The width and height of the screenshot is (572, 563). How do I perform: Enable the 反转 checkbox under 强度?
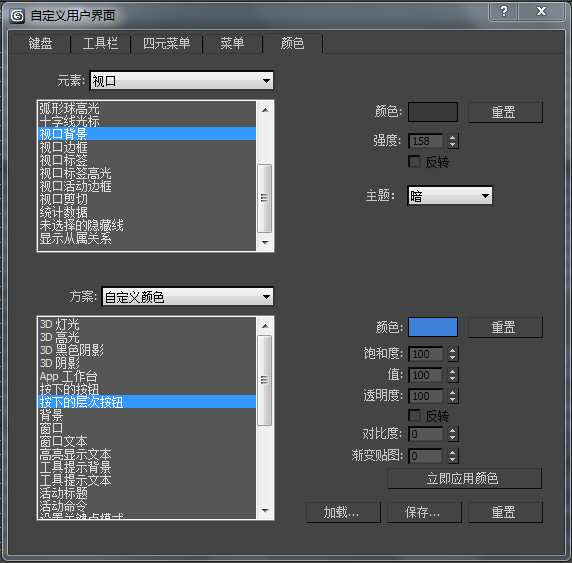(414, 162)
